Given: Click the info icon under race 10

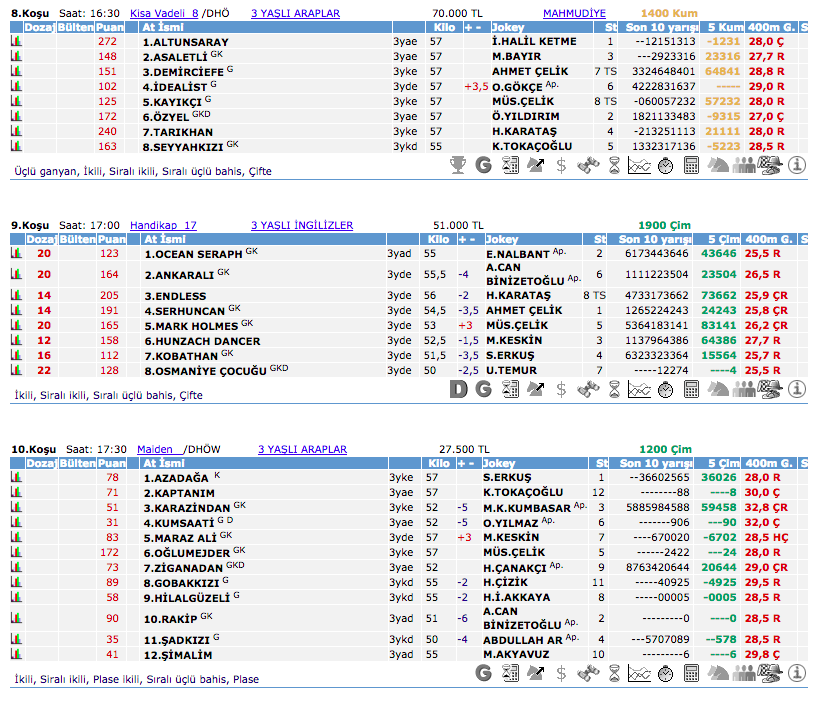Looking at the screenshot, I should tap(797, 673).
